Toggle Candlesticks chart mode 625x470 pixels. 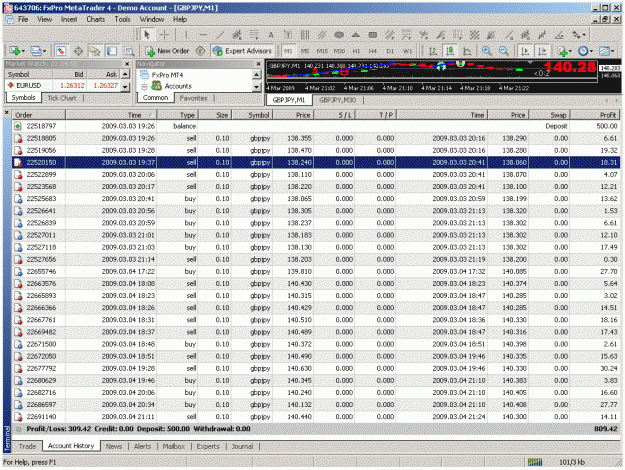point(450,51)
